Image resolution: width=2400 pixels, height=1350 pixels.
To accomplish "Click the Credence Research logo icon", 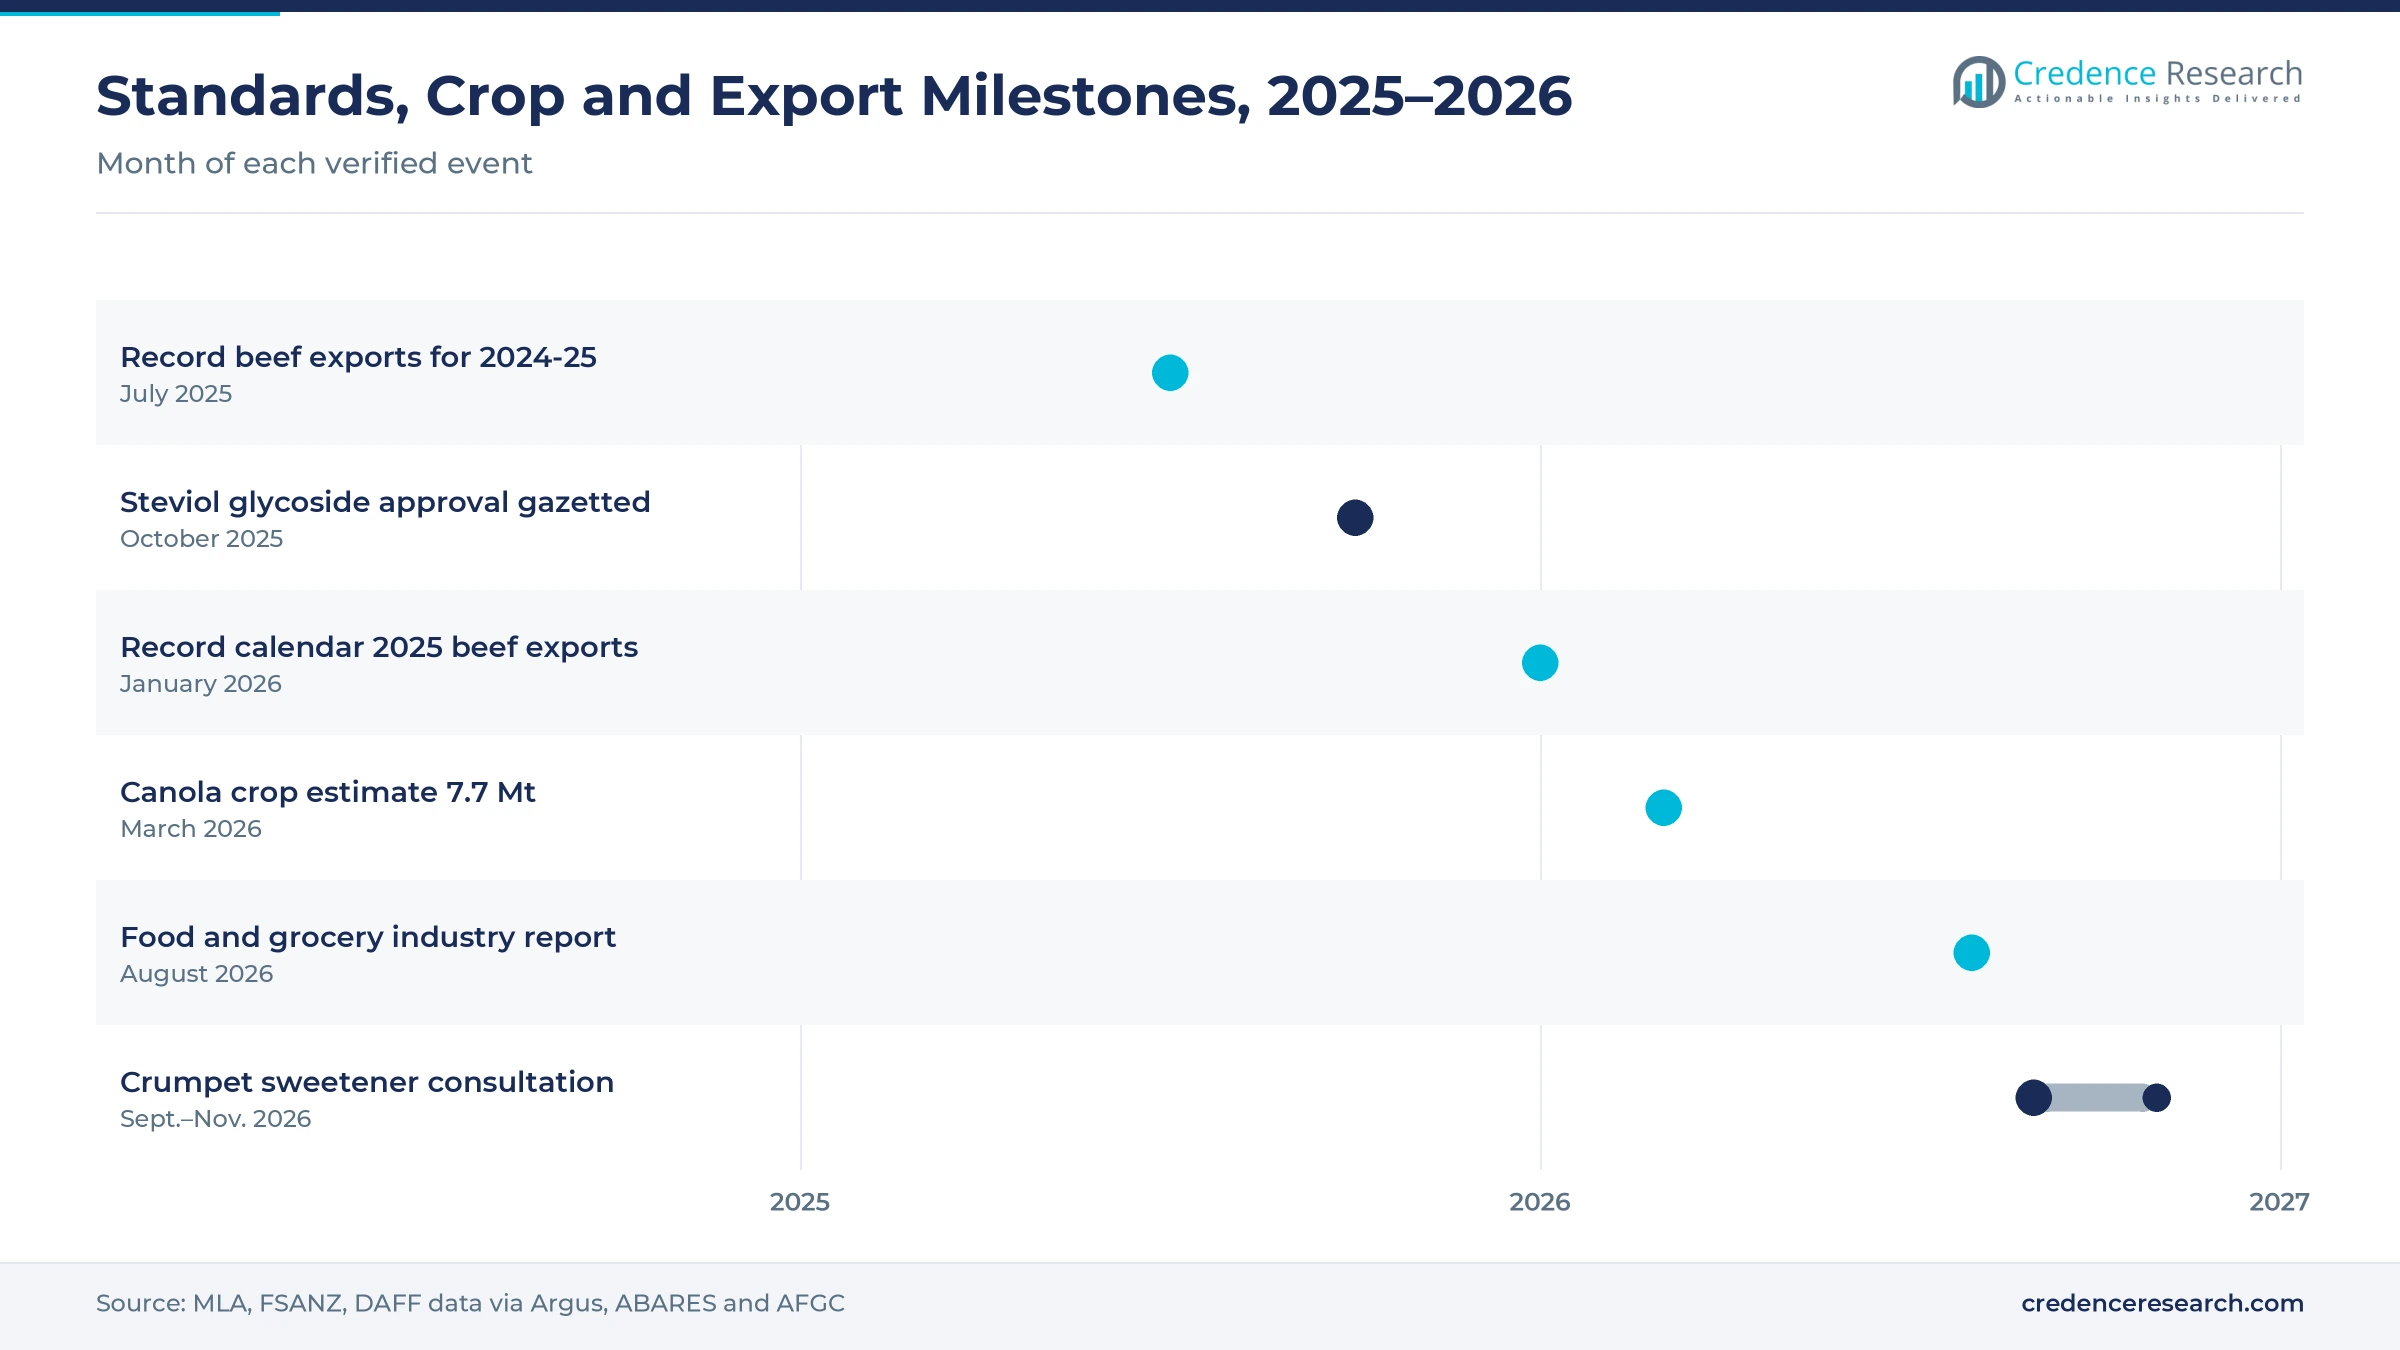I will (x=1978, y=82).
